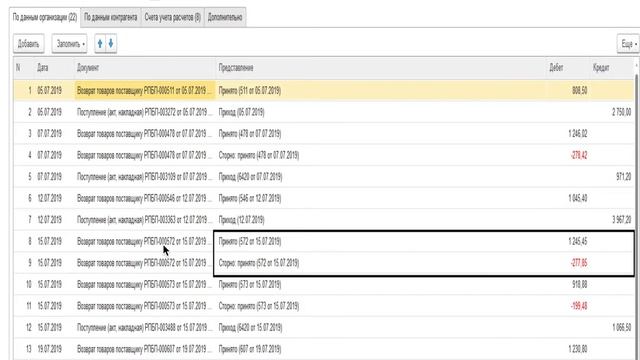Viewport: 640px width, 360px height.
Task: Click the cell Сторно: принято (478 от 07.07.2019)
Action: pos(259,155)
